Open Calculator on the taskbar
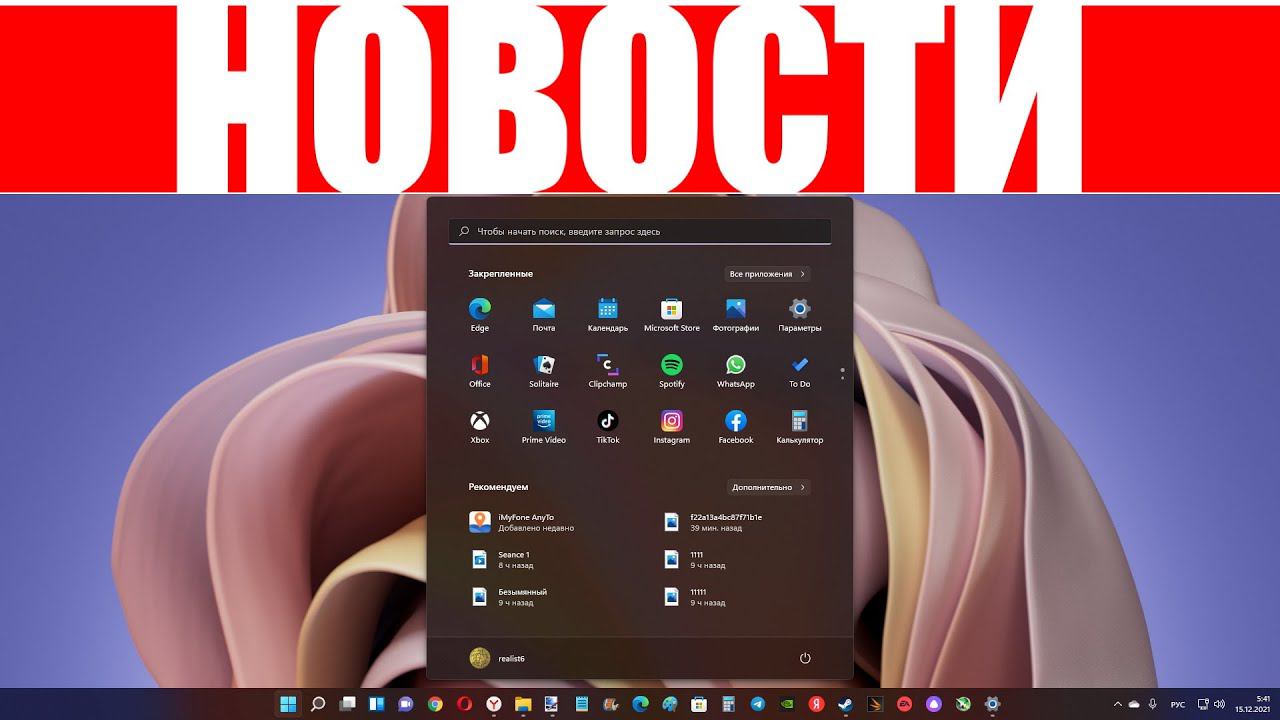 tap(728, 704)
